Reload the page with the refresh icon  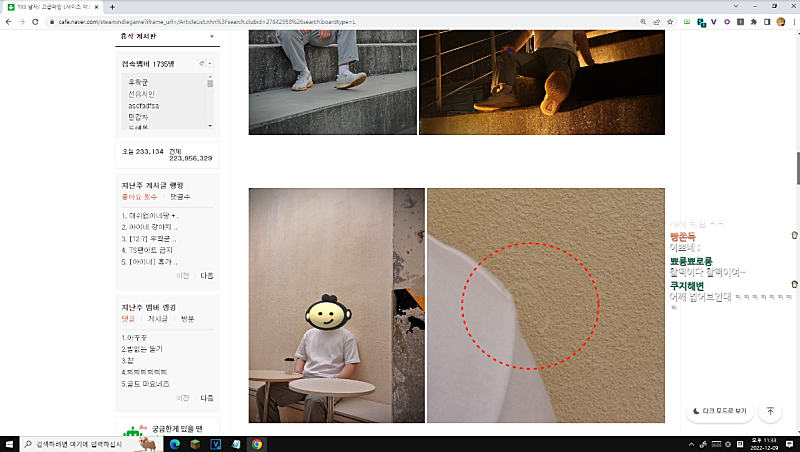35,22
